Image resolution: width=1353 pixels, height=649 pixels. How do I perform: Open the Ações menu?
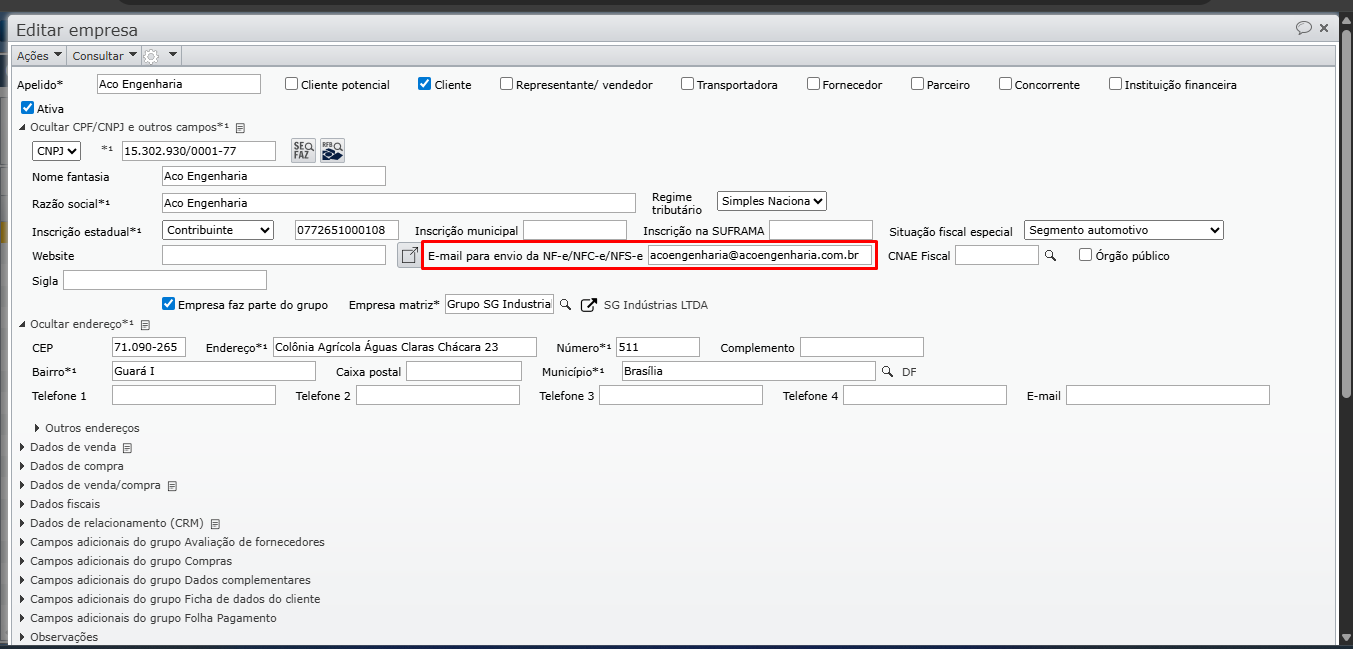[x=40, y=56]
